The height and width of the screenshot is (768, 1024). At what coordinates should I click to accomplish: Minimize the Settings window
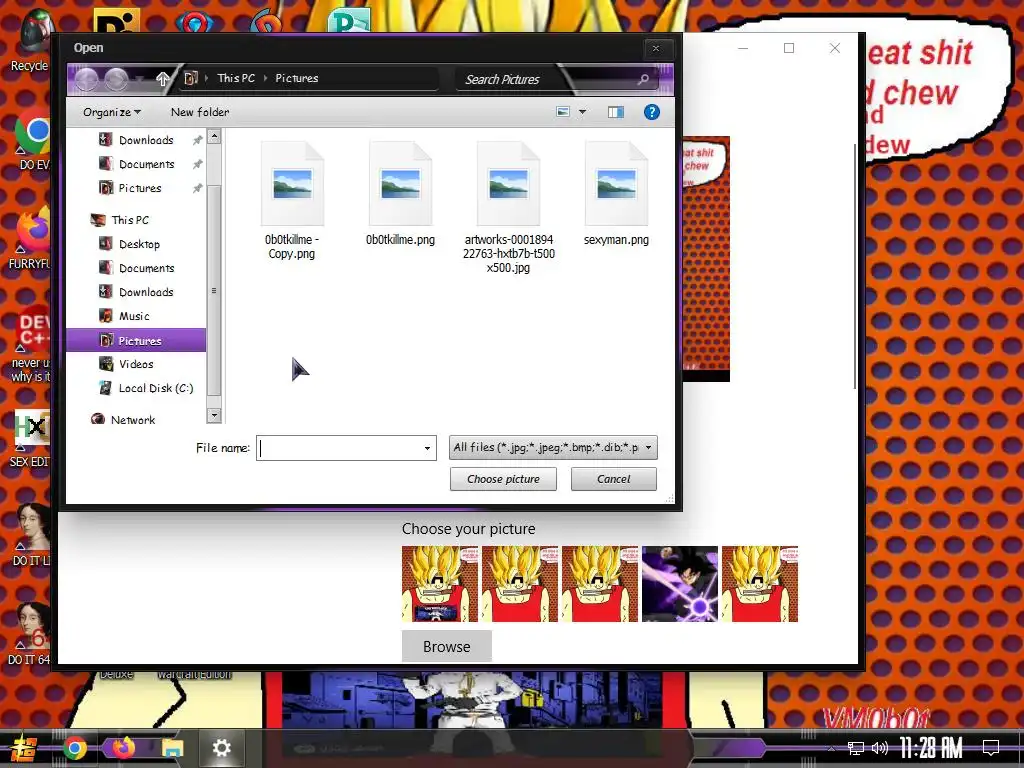pyautogui.click(x=743, y=48)
